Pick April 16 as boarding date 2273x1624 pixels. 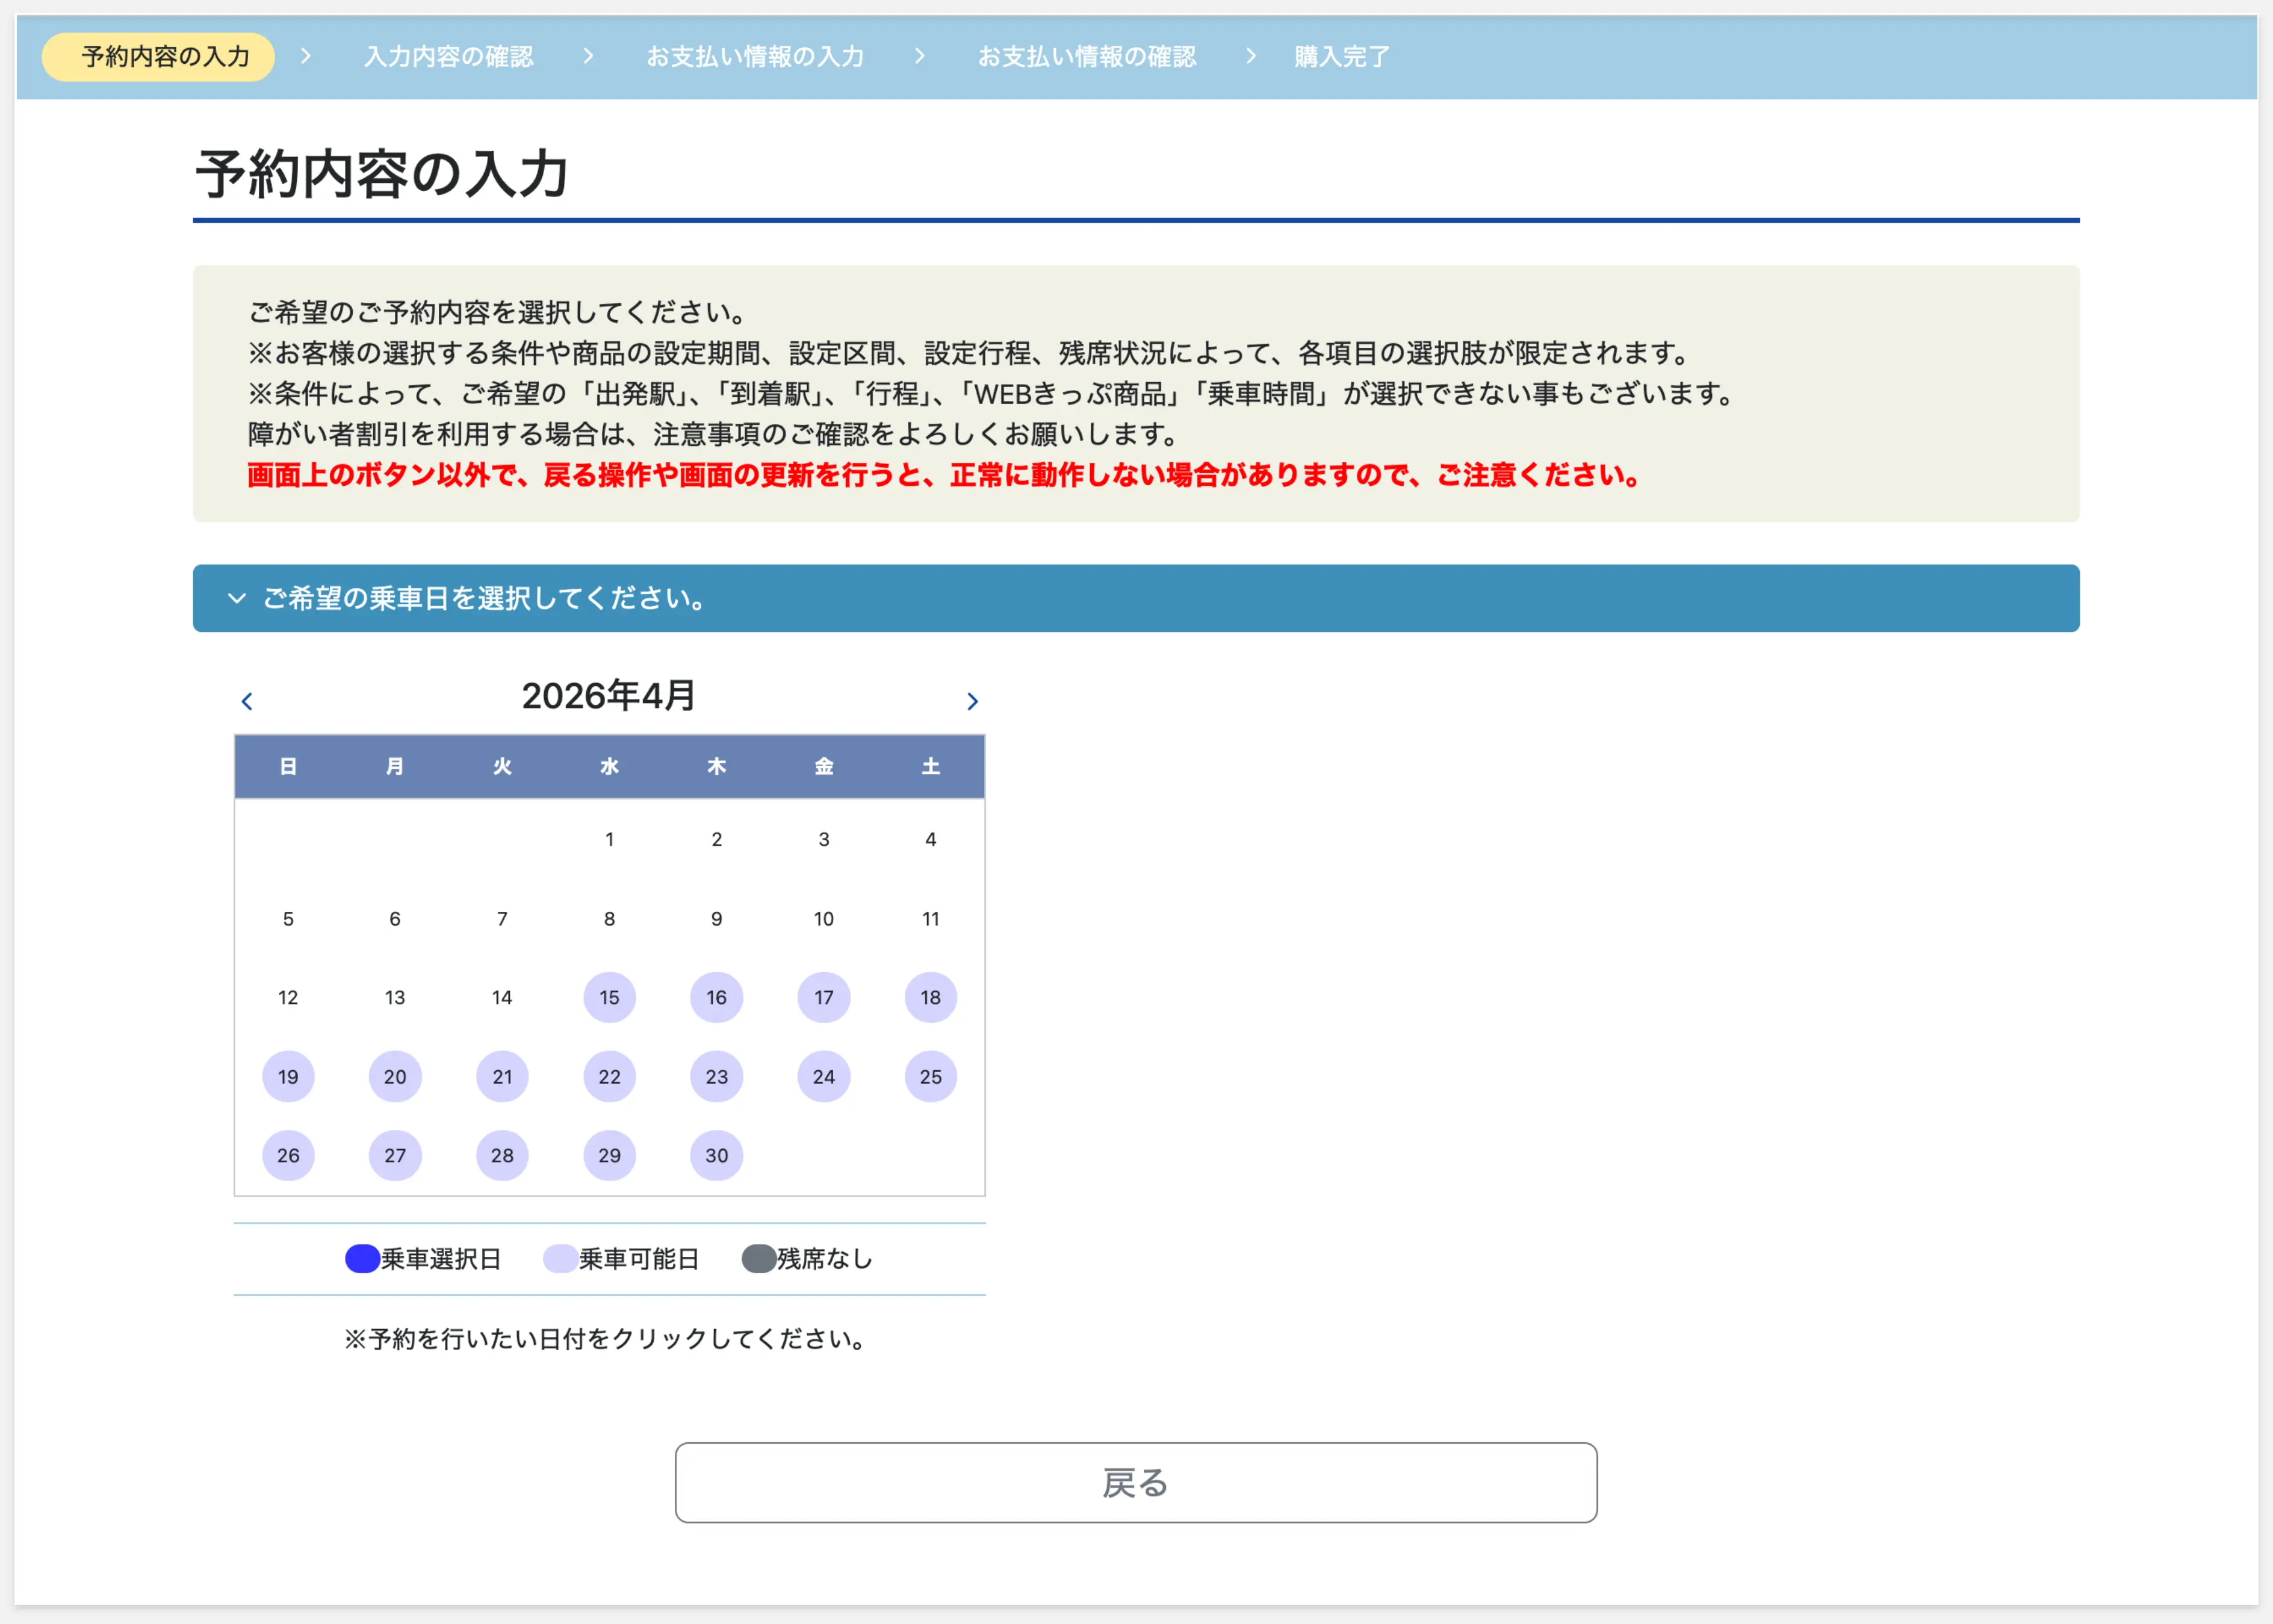click(716, 997)
